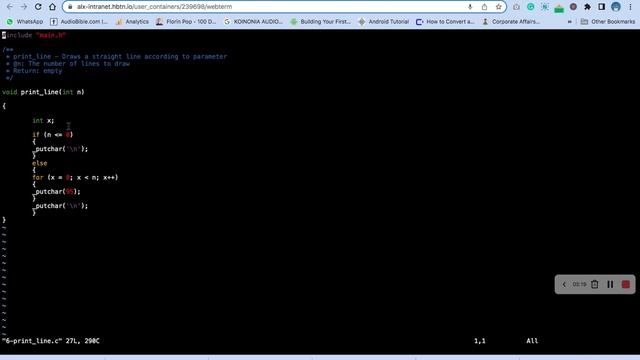Click the browser forward arrow
640x360 pixels.
[24, 7]
